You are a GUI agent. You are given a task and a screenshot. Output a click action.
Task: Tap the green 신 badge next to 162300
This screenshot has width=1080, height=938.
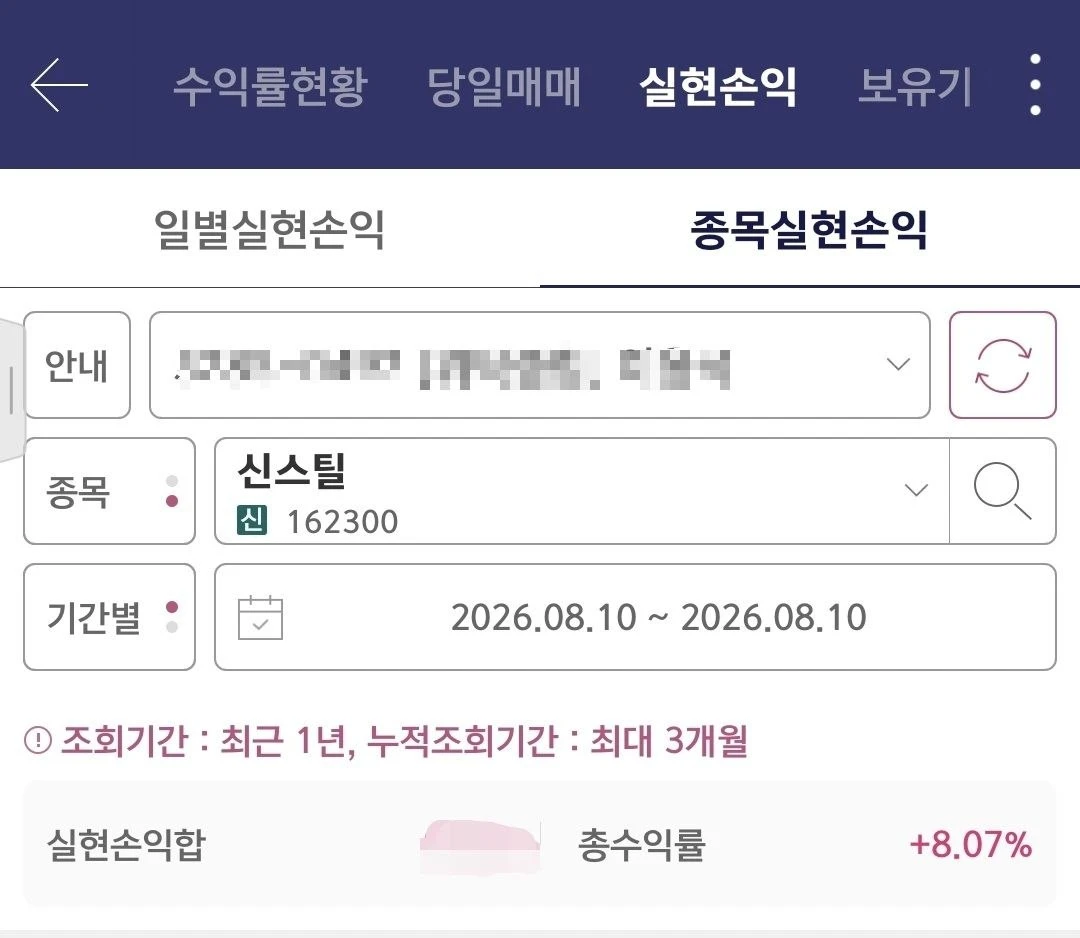tap(251, 520)
